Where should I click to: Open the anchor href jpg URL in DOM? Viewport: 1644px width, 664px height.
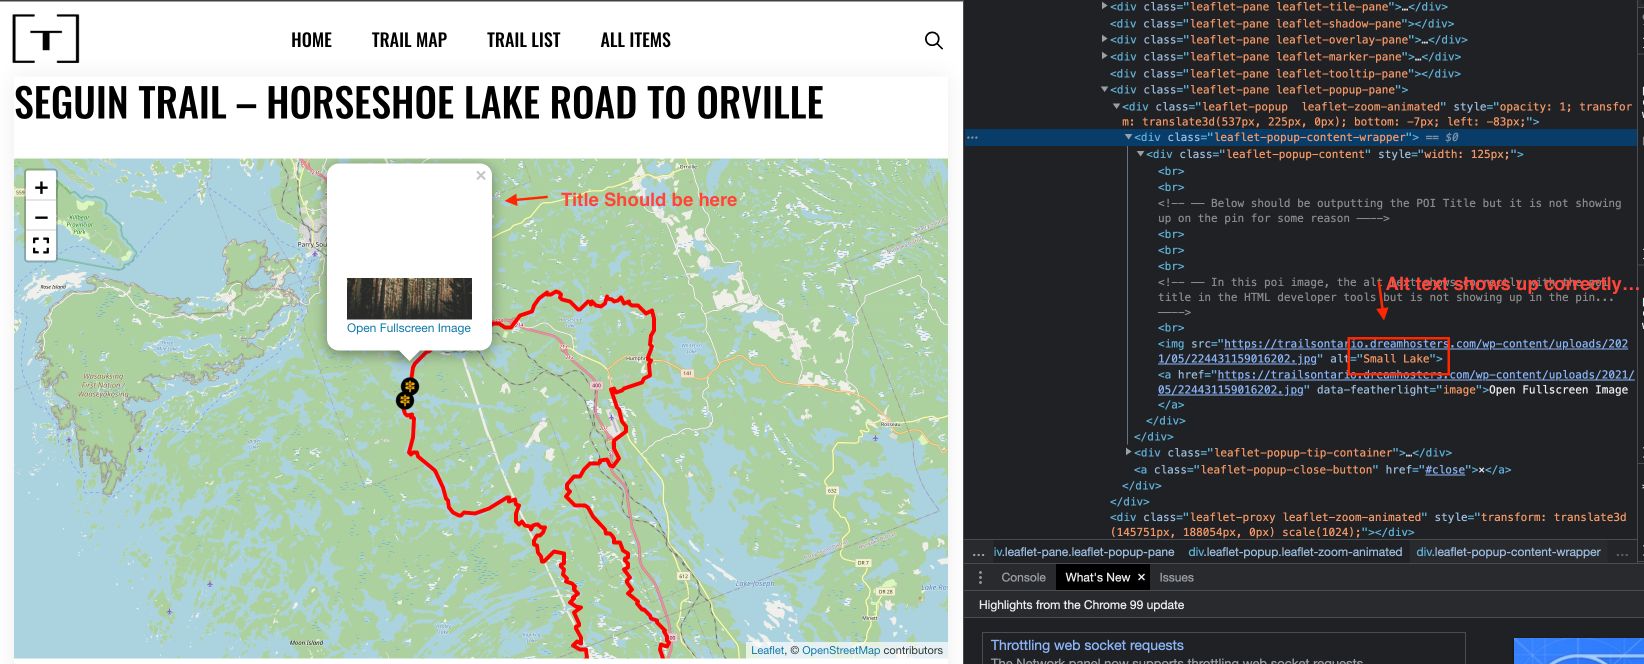pos(1396,382)
